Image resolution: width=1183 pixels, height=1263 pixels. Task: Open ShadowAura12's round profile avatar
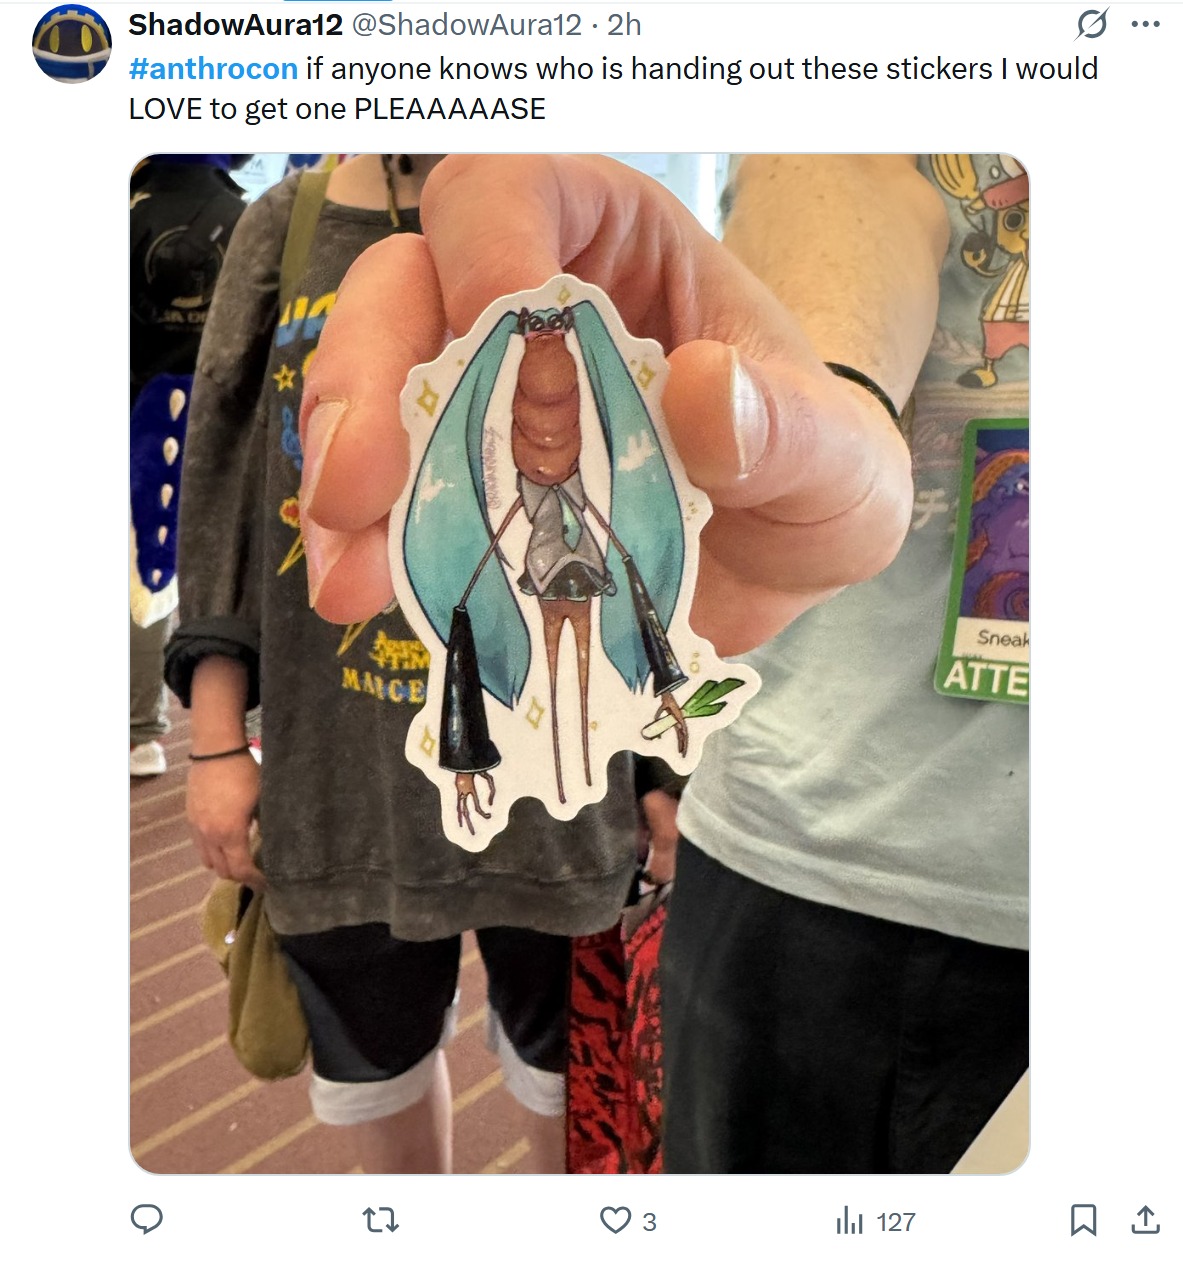(72, 44)
